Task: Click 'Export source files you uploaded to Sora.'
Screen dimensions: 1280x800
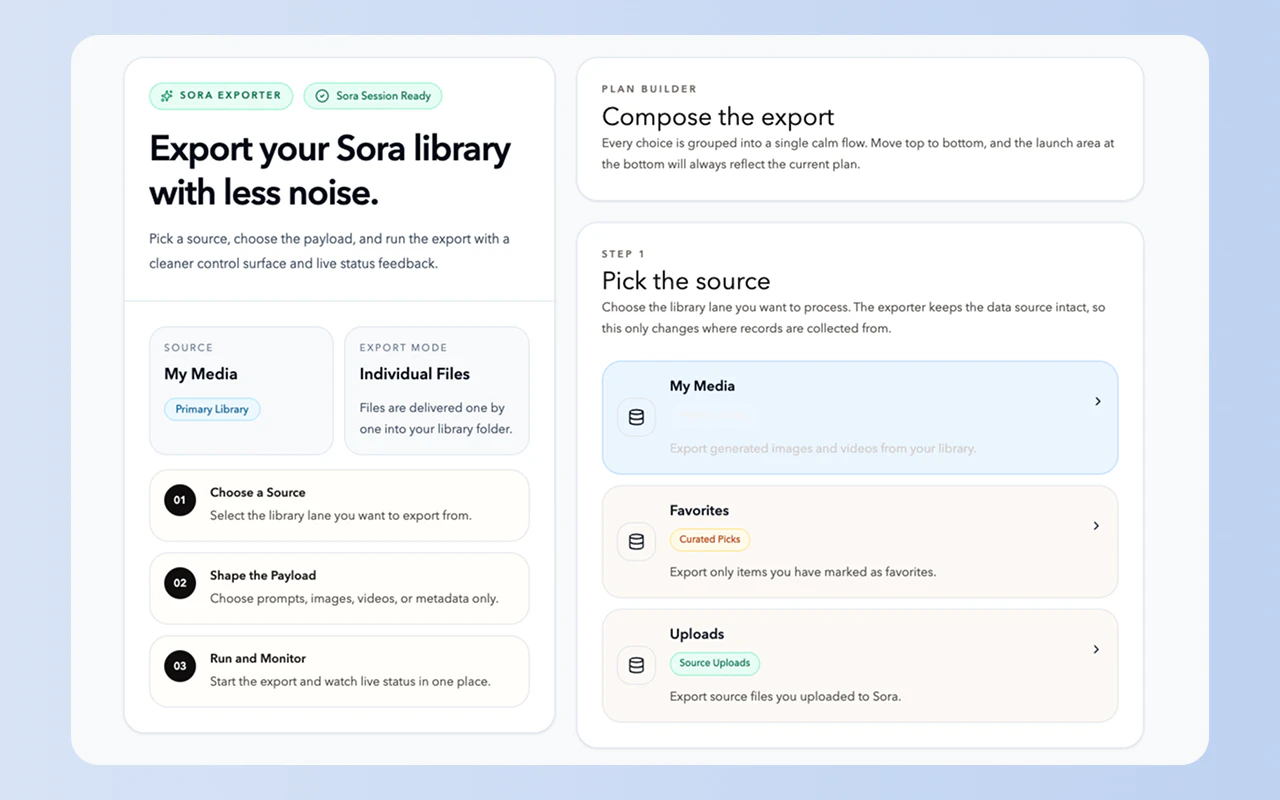Action: [785, 696]
